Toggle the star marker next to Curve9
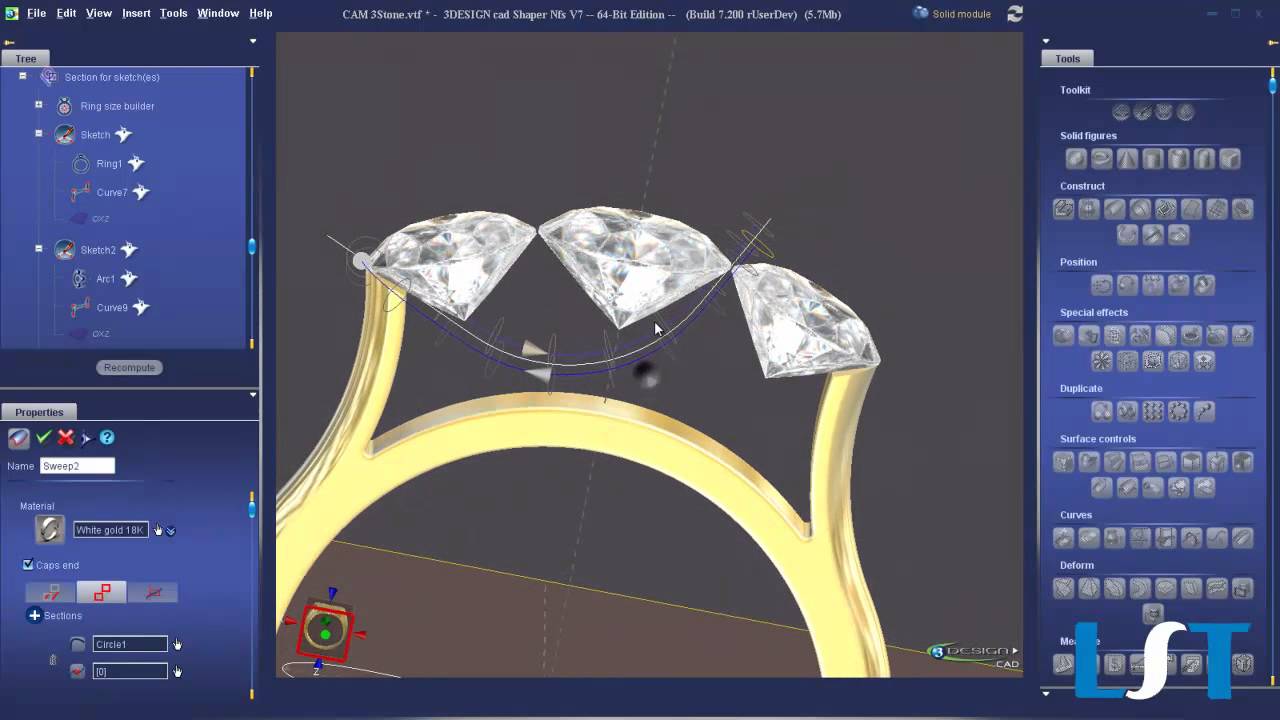The width and height of the screenshot is (1280, 720). click(x=141, y=307)
